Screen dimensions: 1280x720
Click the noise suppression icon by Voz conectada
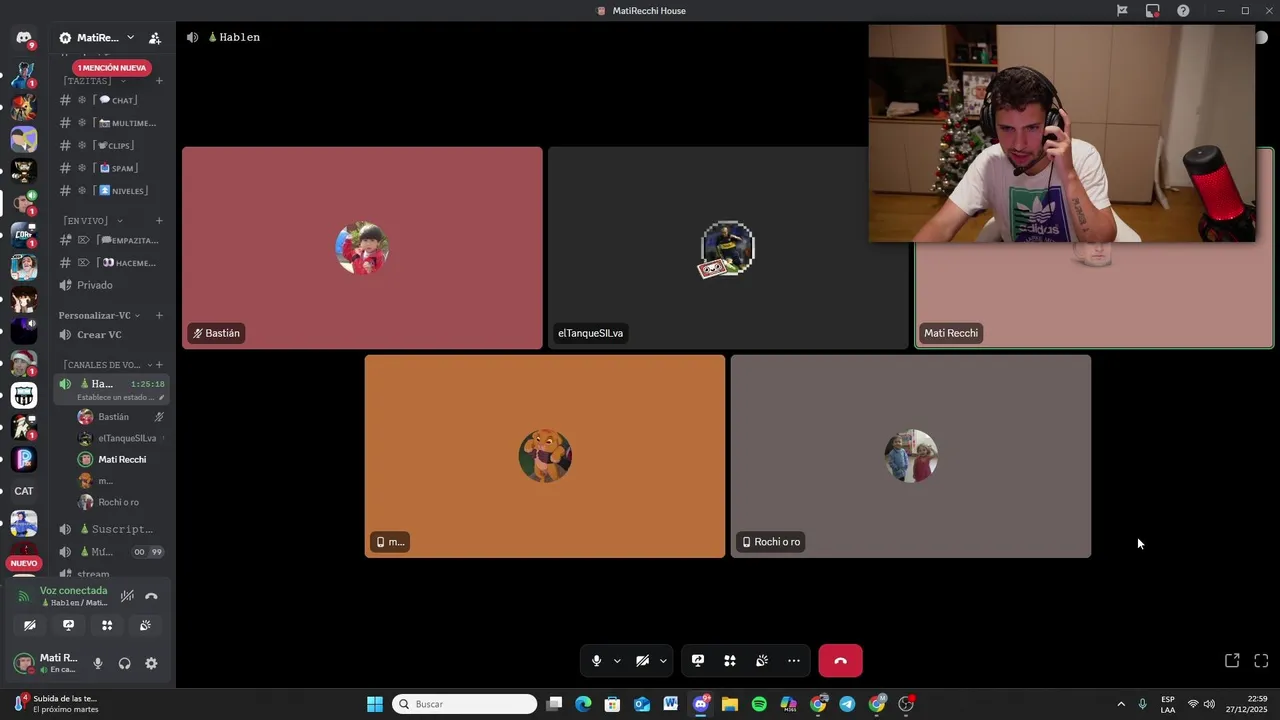point(127,596)
